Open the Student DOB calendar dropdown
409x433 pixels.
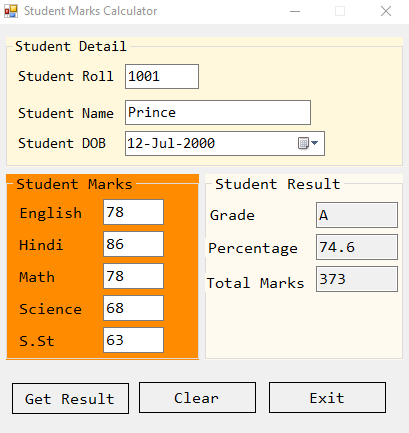(x=308, y=143)
